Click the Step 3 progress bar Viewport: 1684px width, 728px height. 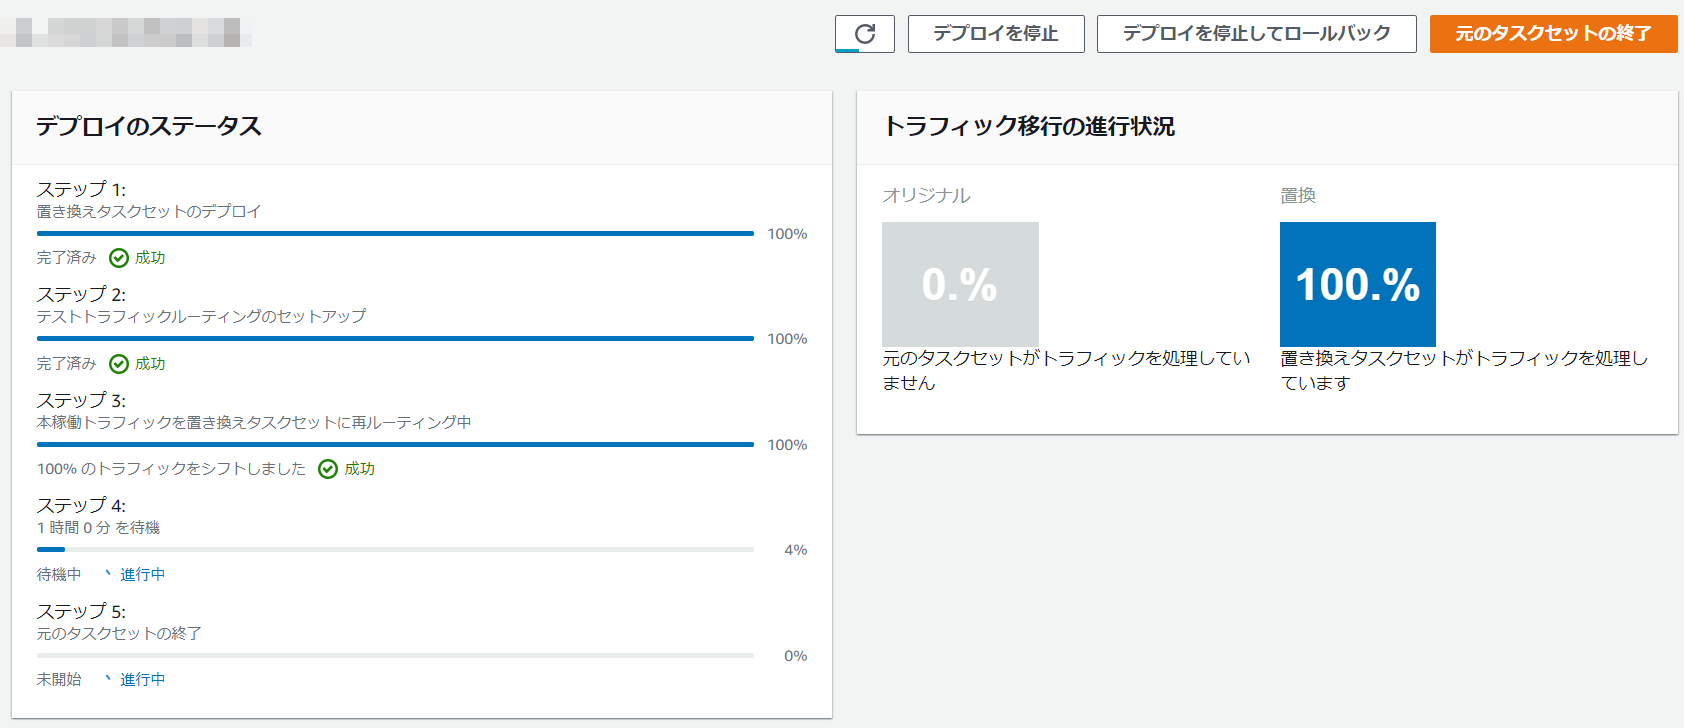click(x=395, y=444)
